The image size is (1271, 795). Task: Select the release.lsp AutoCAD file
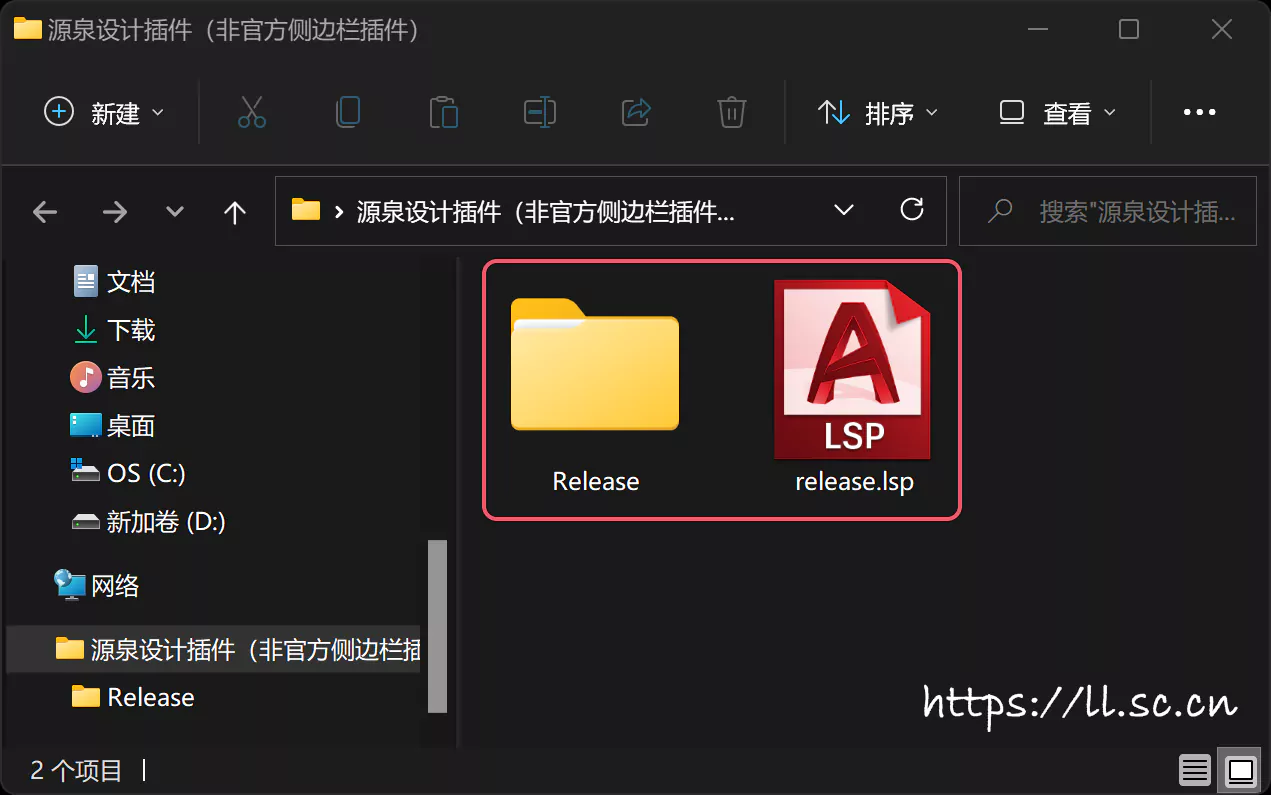coord(853,388)
